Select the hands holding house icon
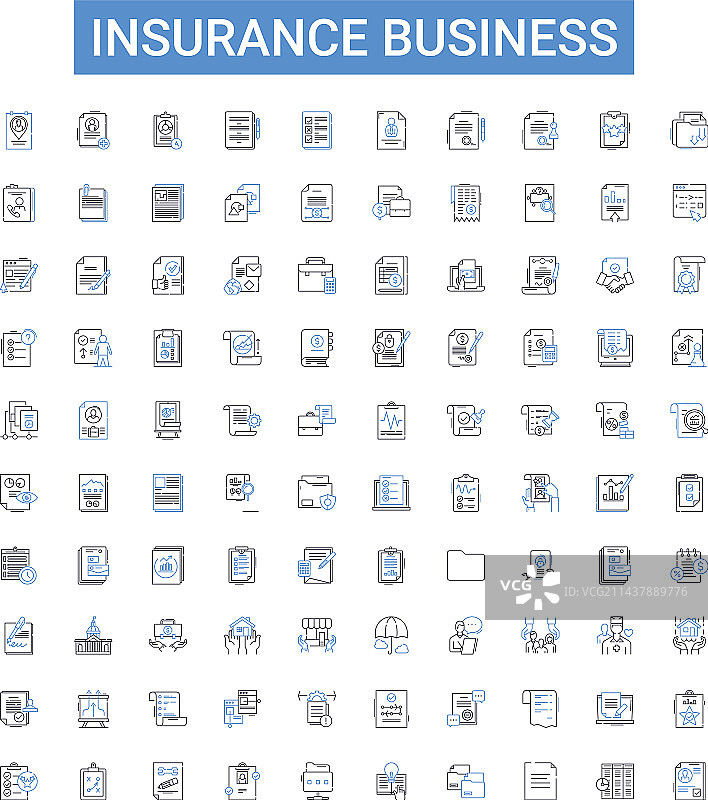The image size is (708, 800). coord(241,635)
